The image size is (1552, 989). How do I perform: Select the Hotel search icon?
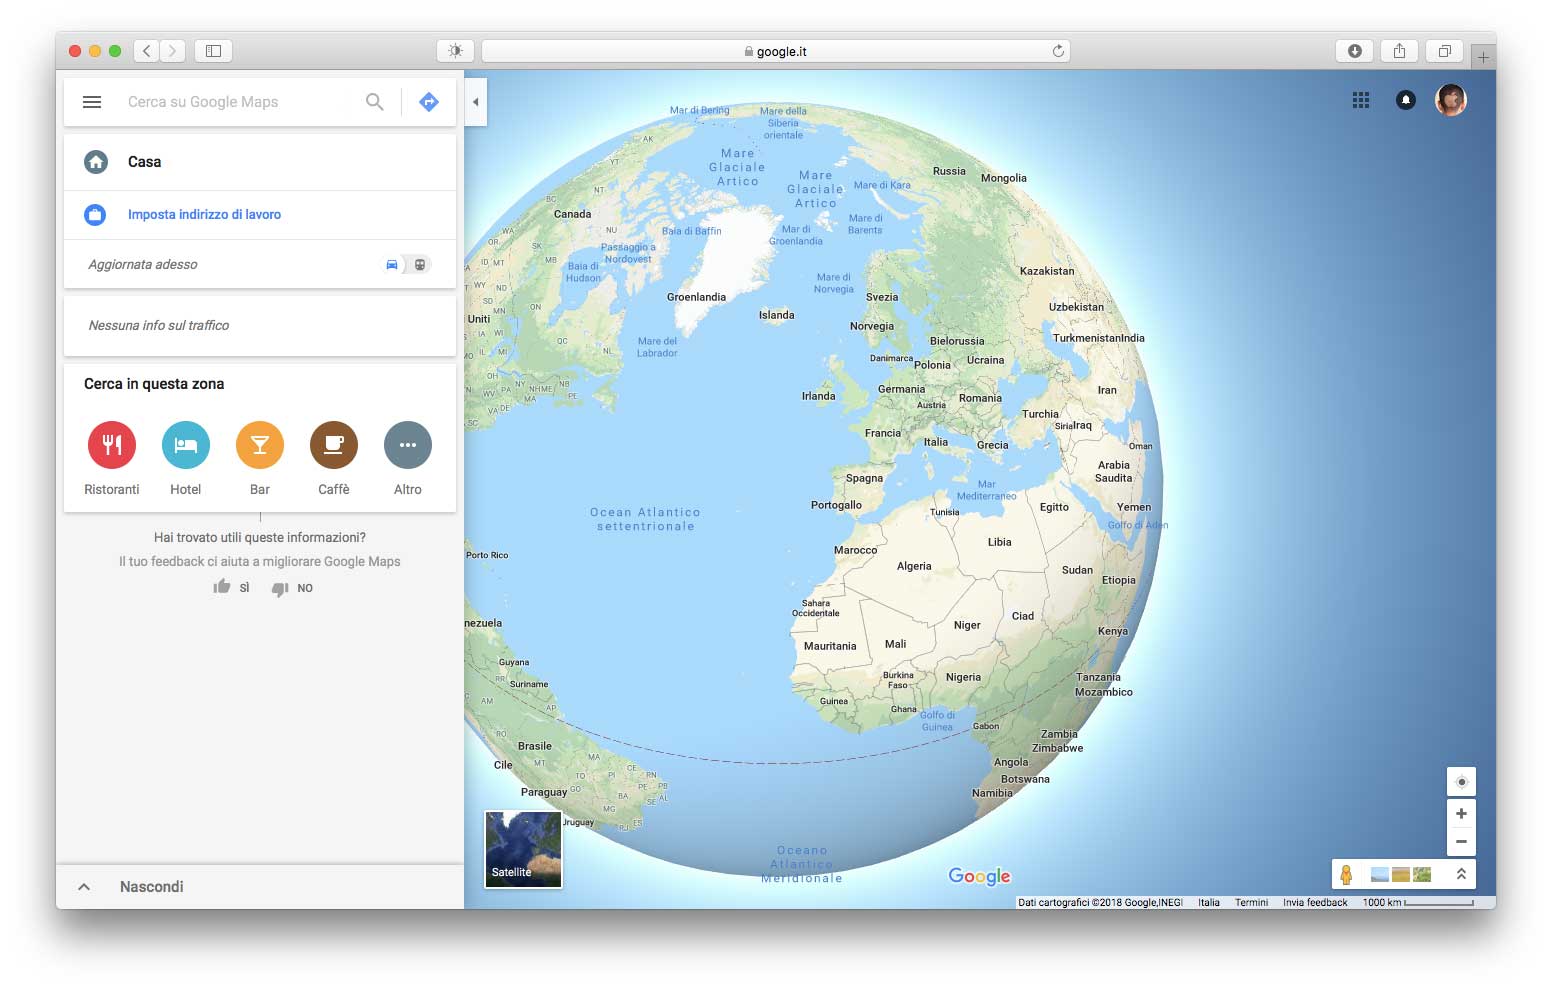coord(185,445)
